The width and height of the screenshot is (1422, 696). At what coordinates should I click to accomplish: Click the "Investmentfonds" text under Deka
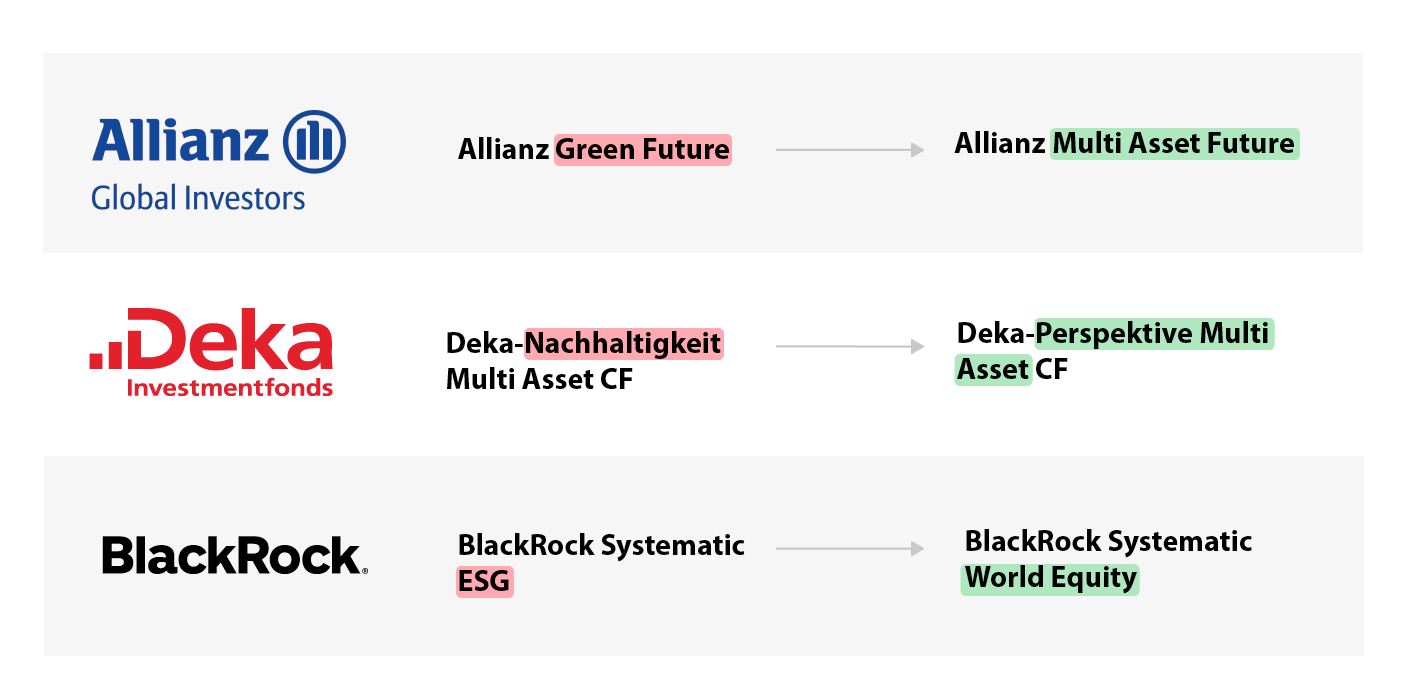click(230, 387)
